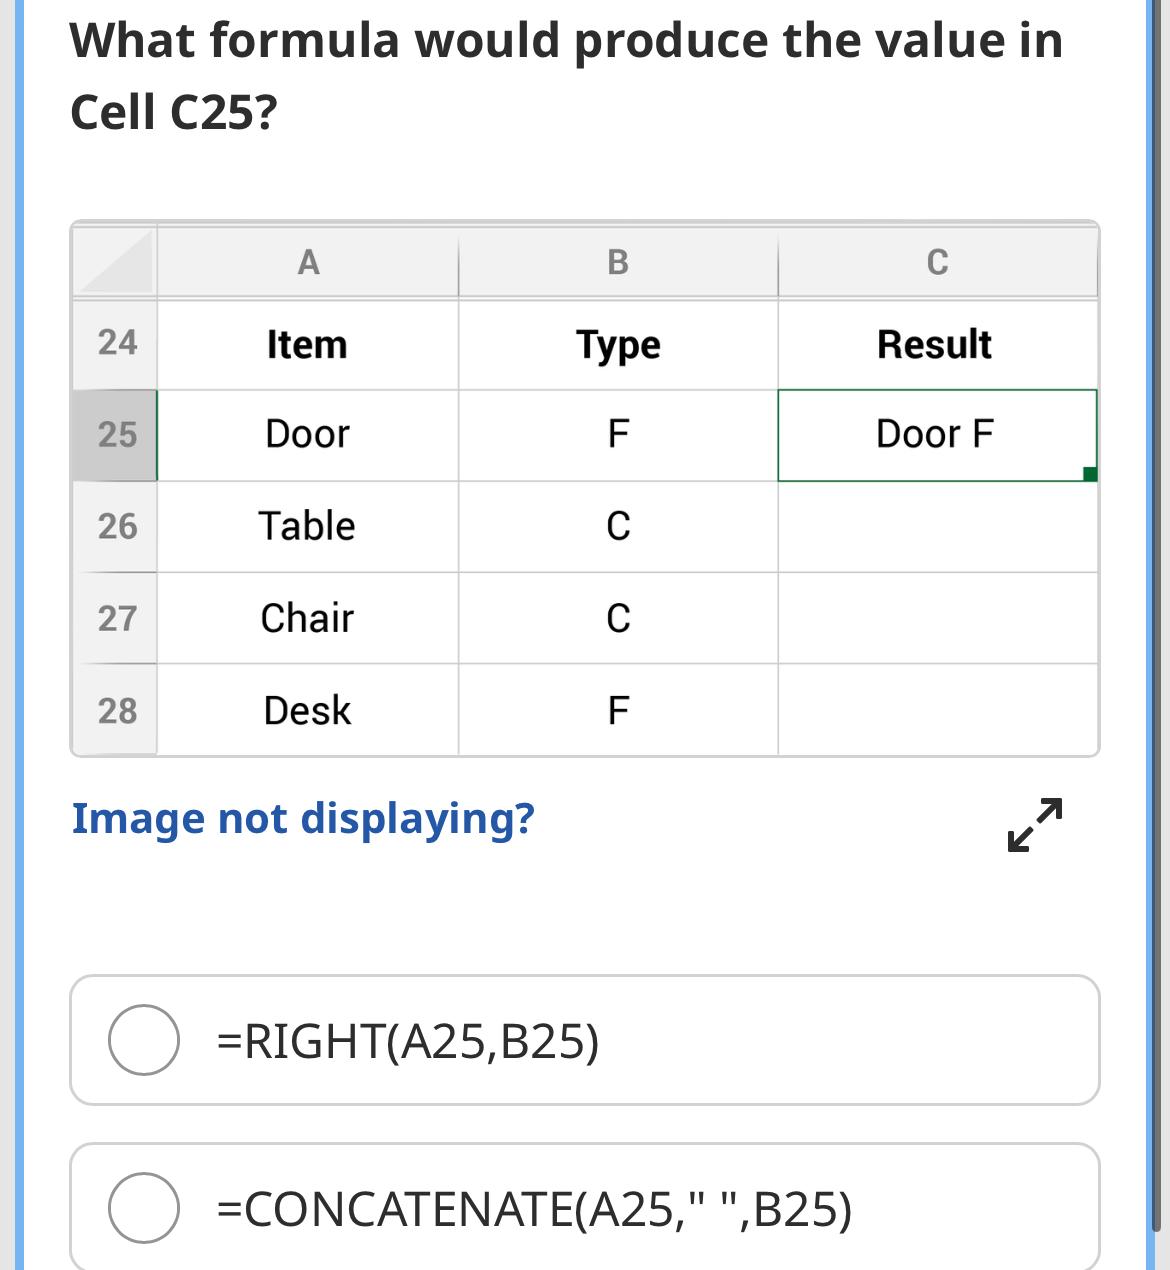
Task: Click the cell containing Chair
Action: 308,618
